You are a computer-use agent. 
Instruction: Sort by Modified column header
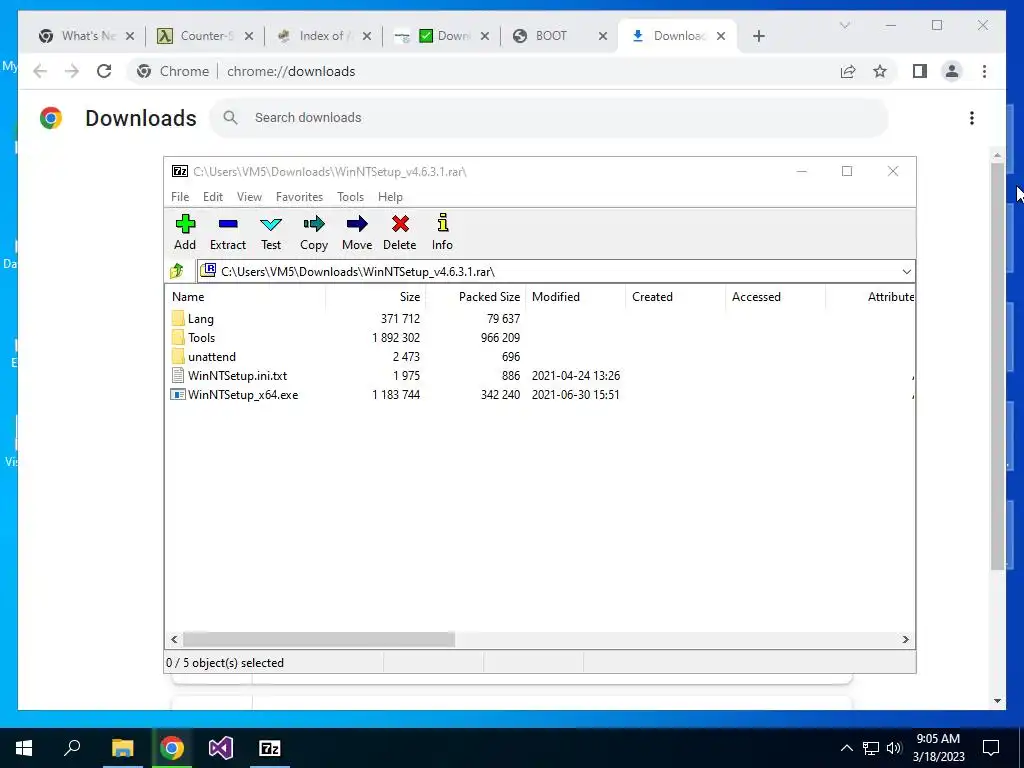point(575,296)
